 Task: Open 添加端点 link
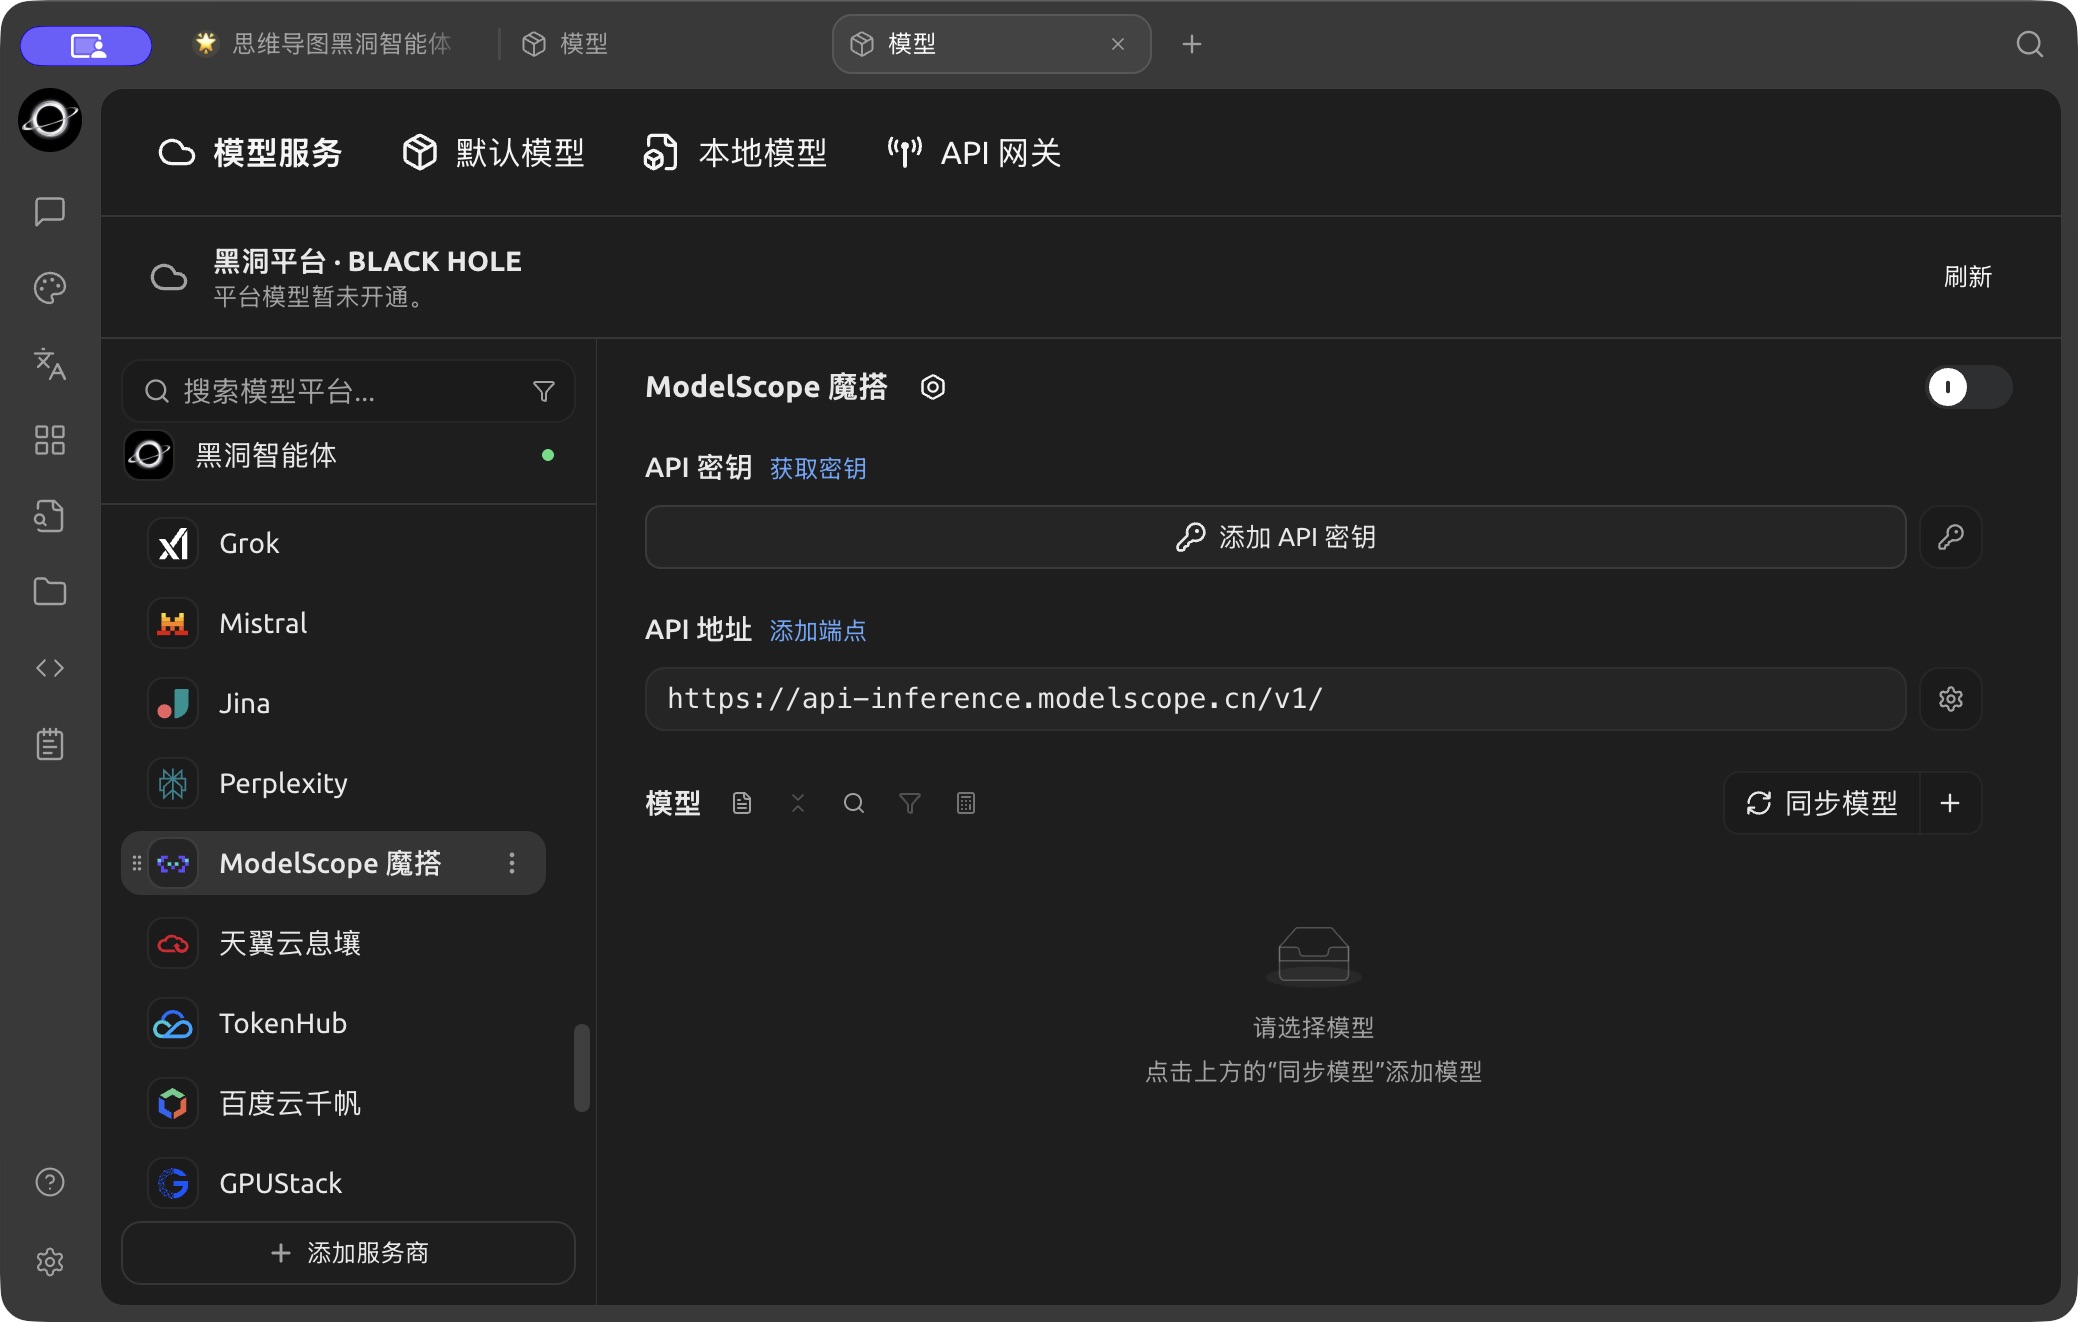818,630
